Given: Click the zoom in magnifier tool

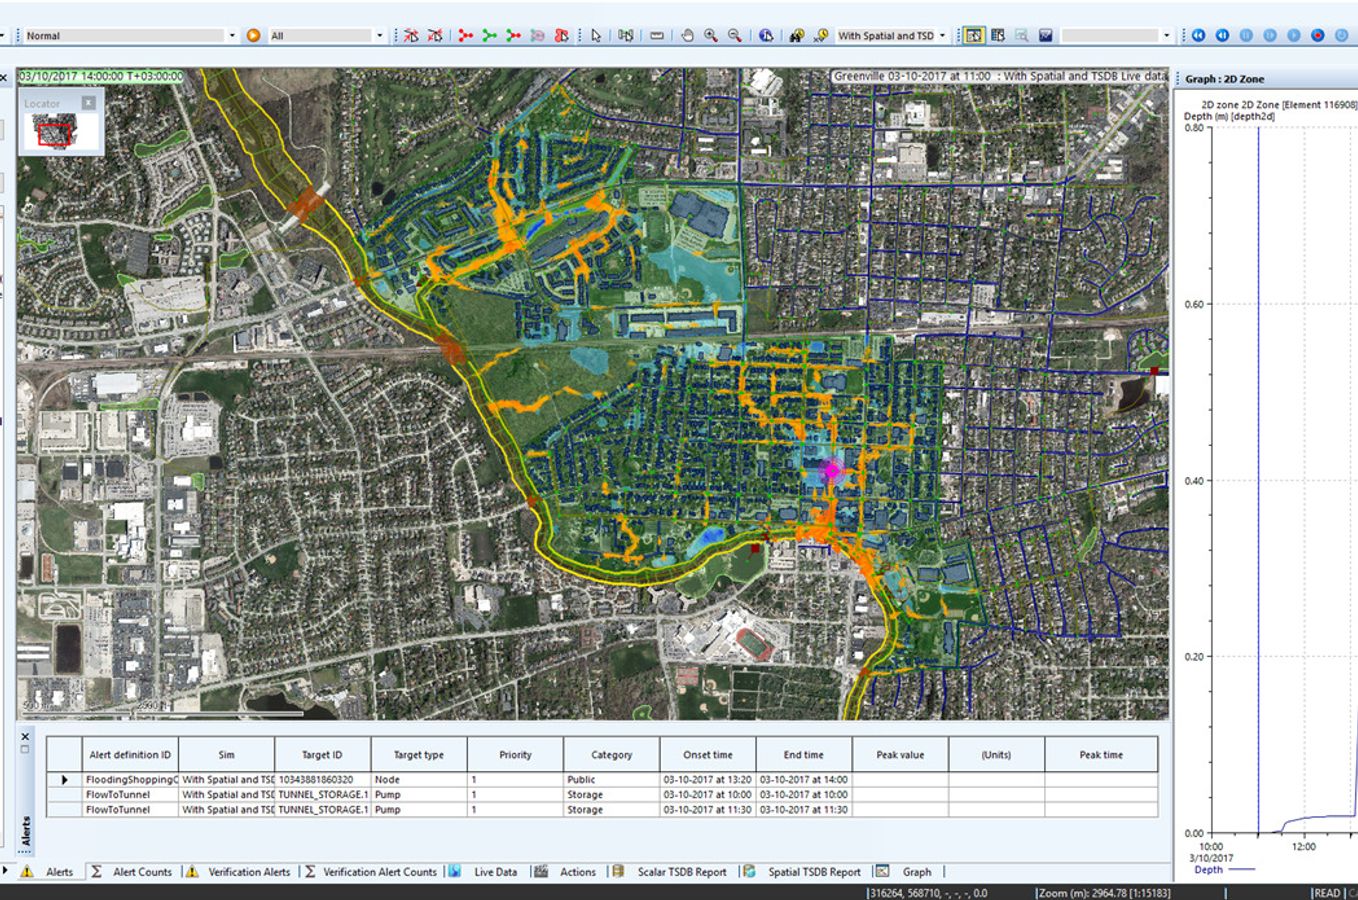Looking at the screenshot, I should click(711, 35).
